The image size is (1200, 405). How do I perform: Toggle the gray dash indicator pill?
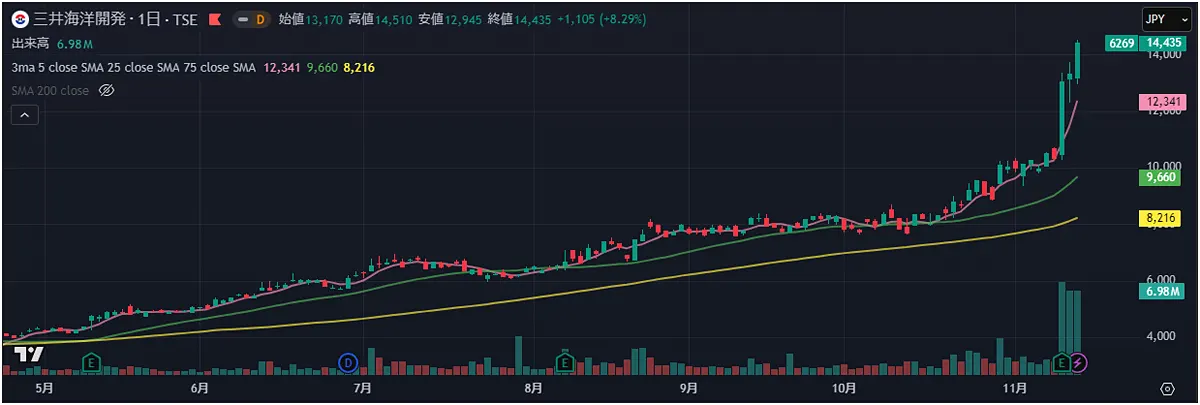[242, 19]
